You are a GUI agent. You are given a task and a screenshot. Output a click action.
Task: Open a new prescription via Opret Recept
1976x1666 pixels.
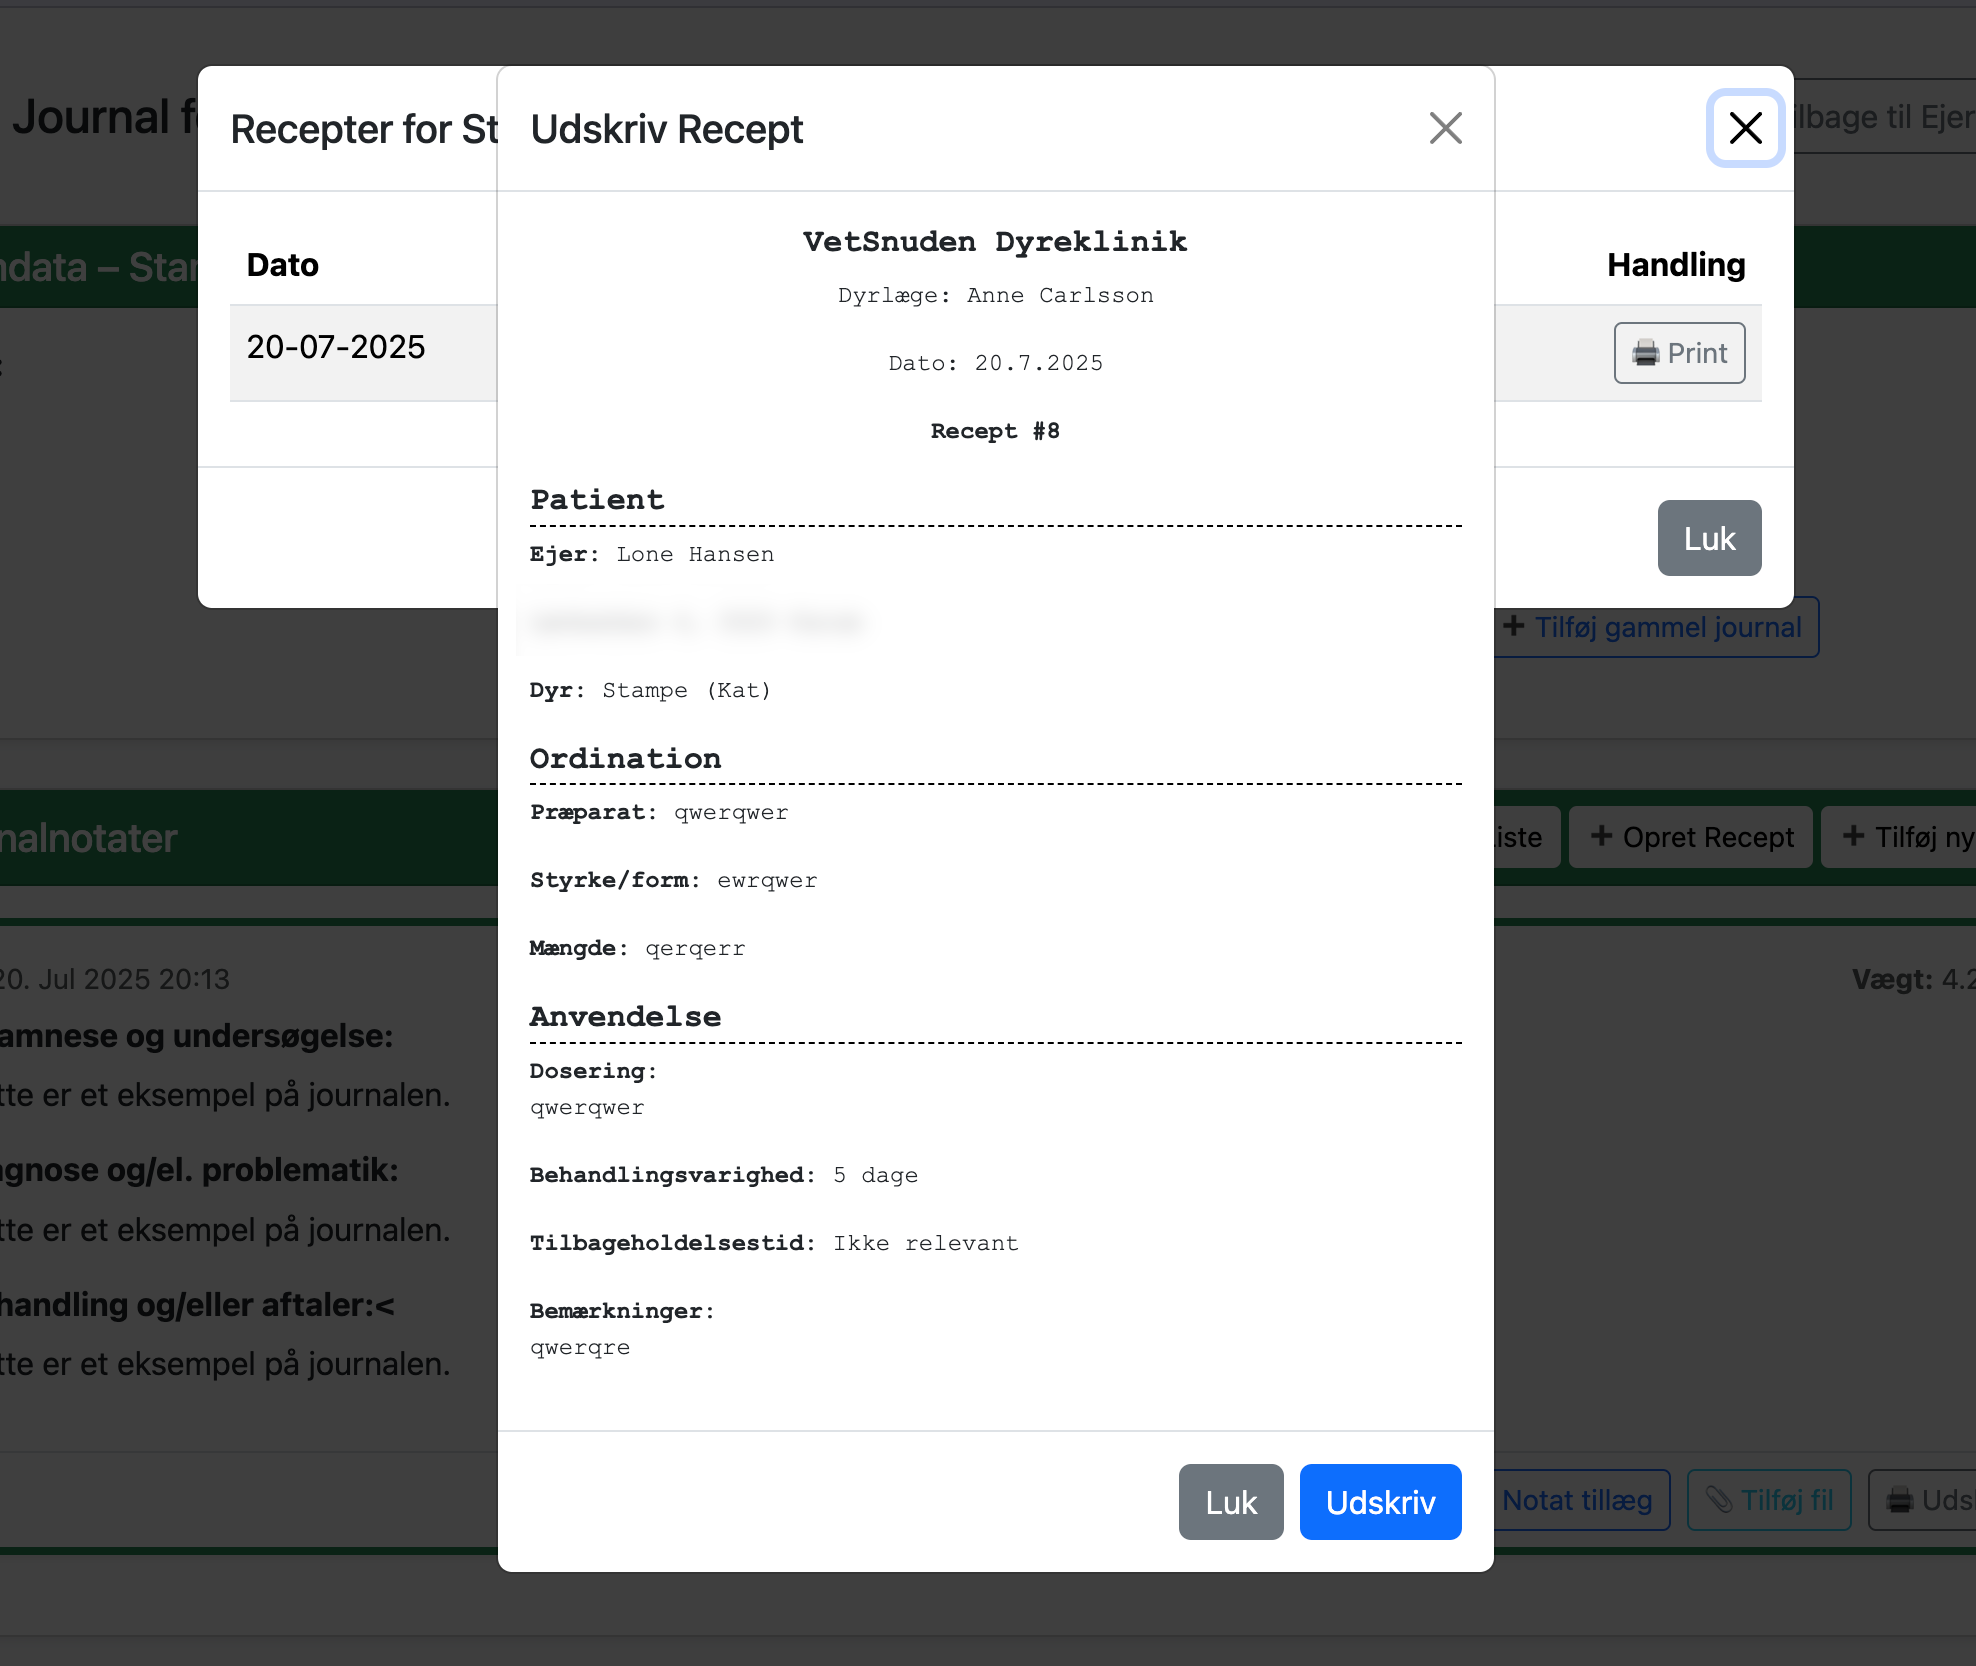[1690, 836]
